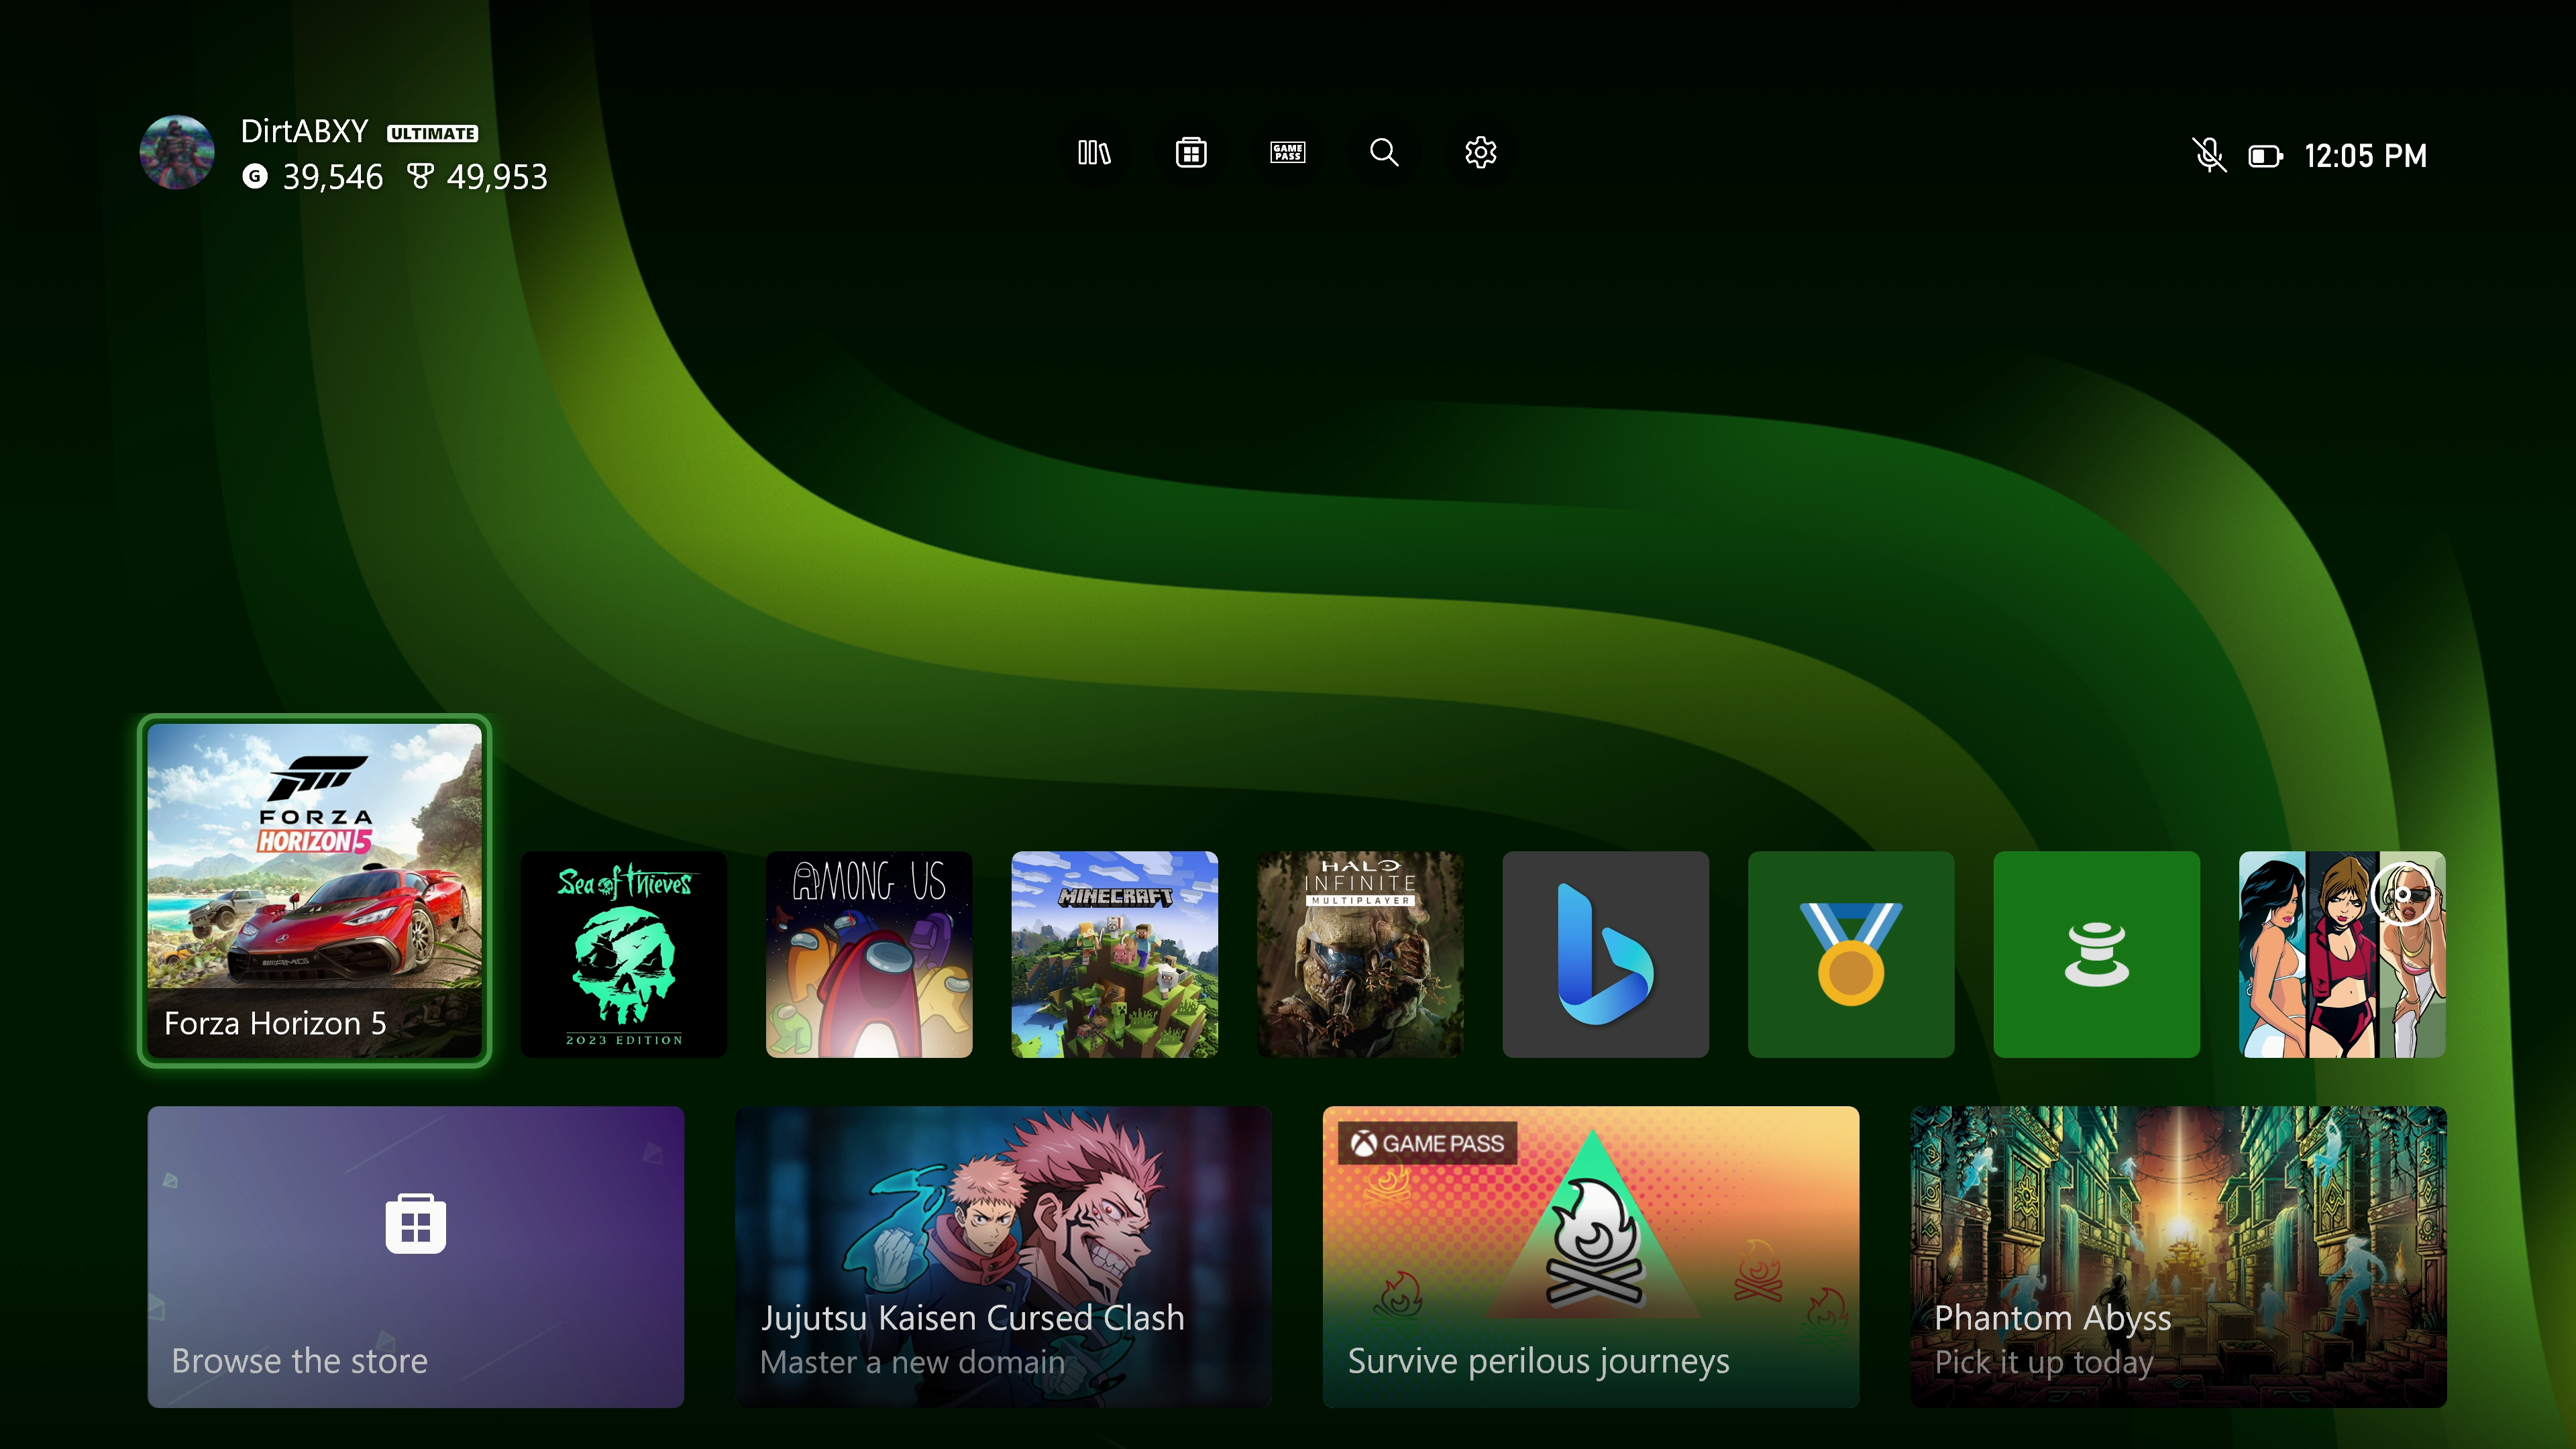Screen dimensions: 2576x1449
Task: Click the controller battery indicator
Action: pos(2265,156)
